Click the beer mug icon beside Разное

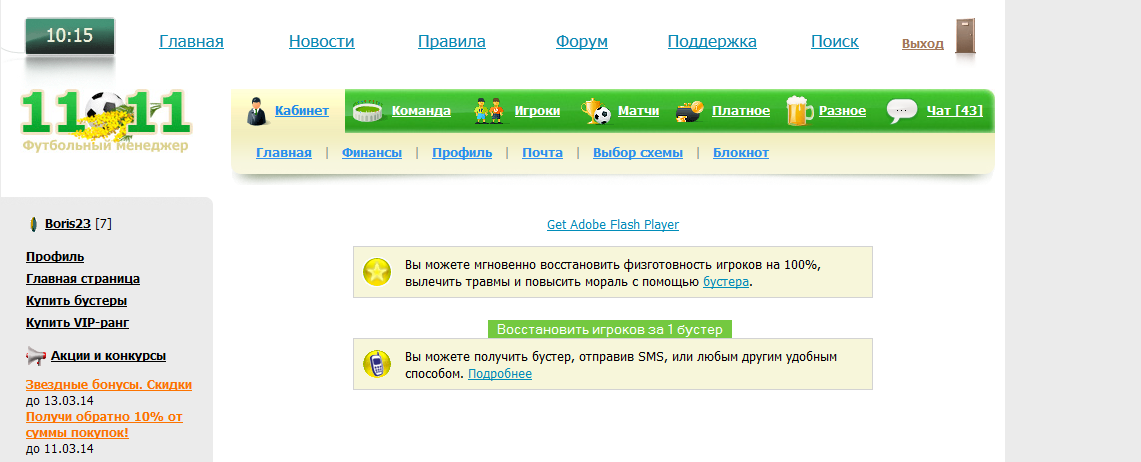point(799,110)
